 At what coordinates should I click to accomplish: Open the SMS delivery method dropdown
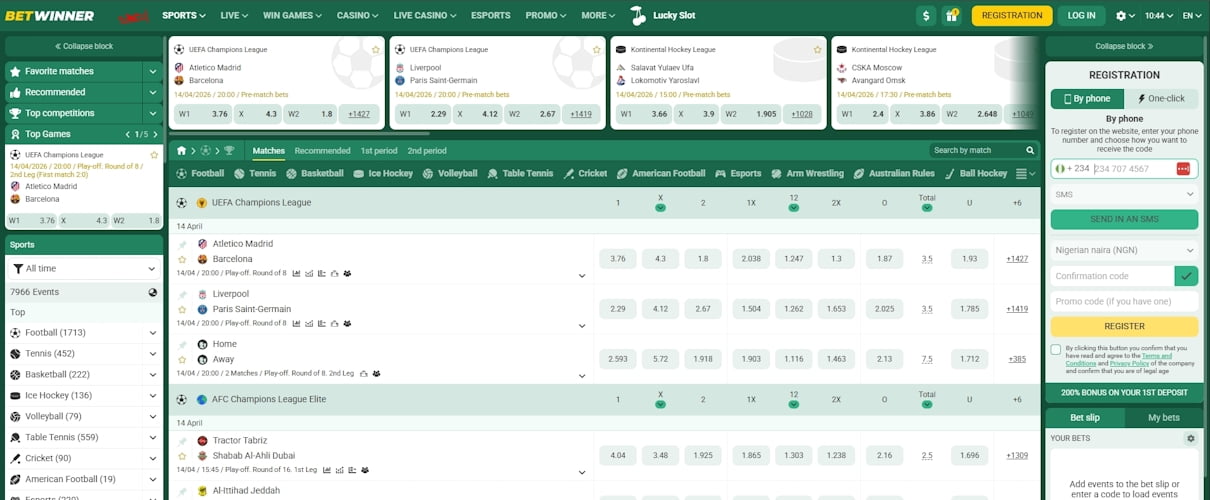coord(1124,195)
